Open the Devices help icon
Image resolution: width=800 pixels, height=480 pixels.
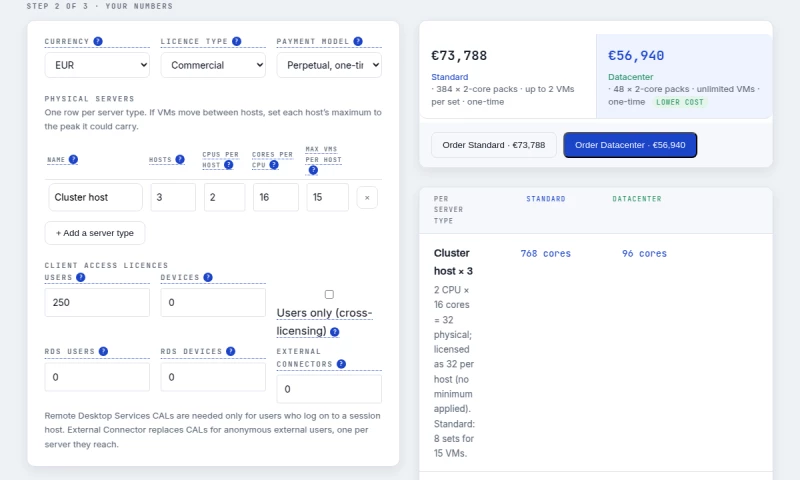coord(208,277)
